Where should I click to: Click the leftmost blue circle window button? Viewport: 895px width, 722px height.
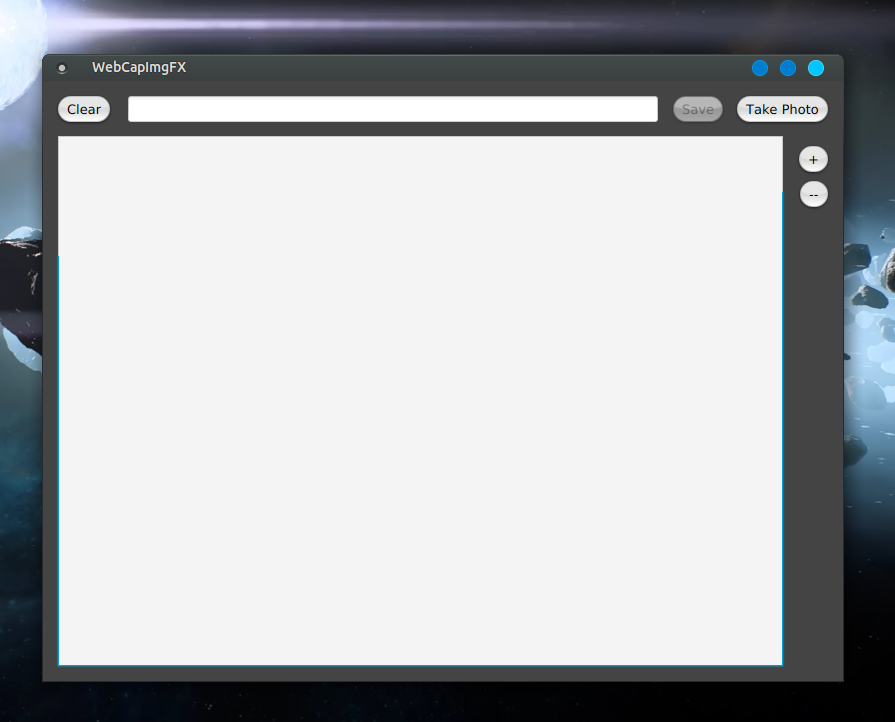click(x=760, y=68)
